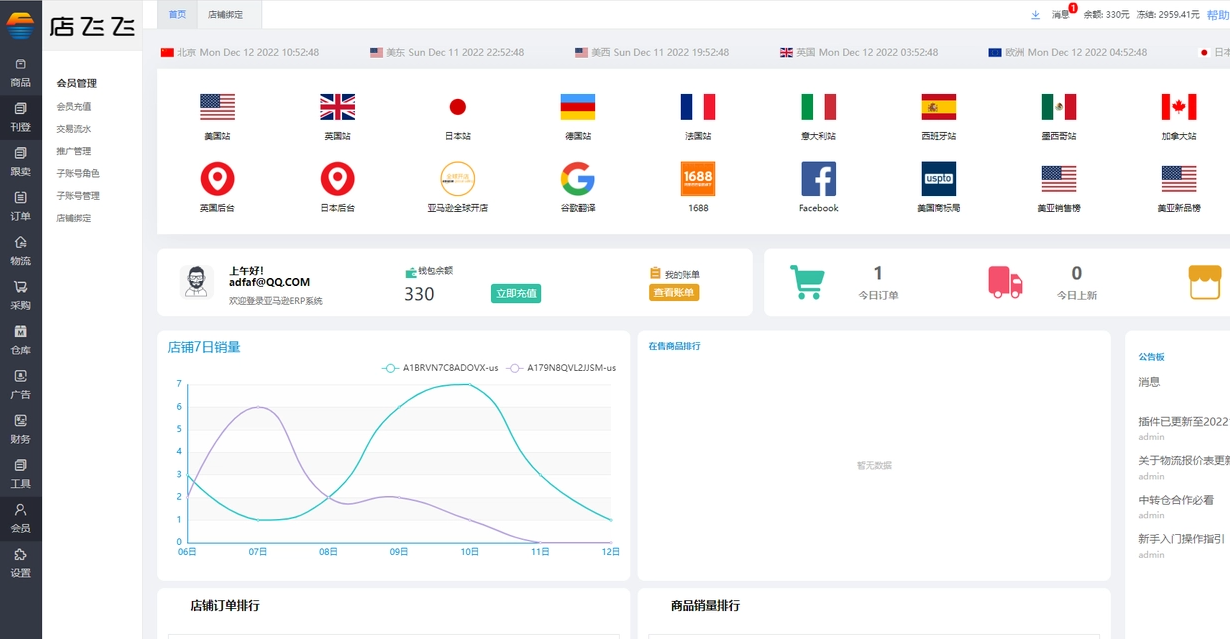
Task: Open the Facebook shortcut icon
Action: (818, 179)
